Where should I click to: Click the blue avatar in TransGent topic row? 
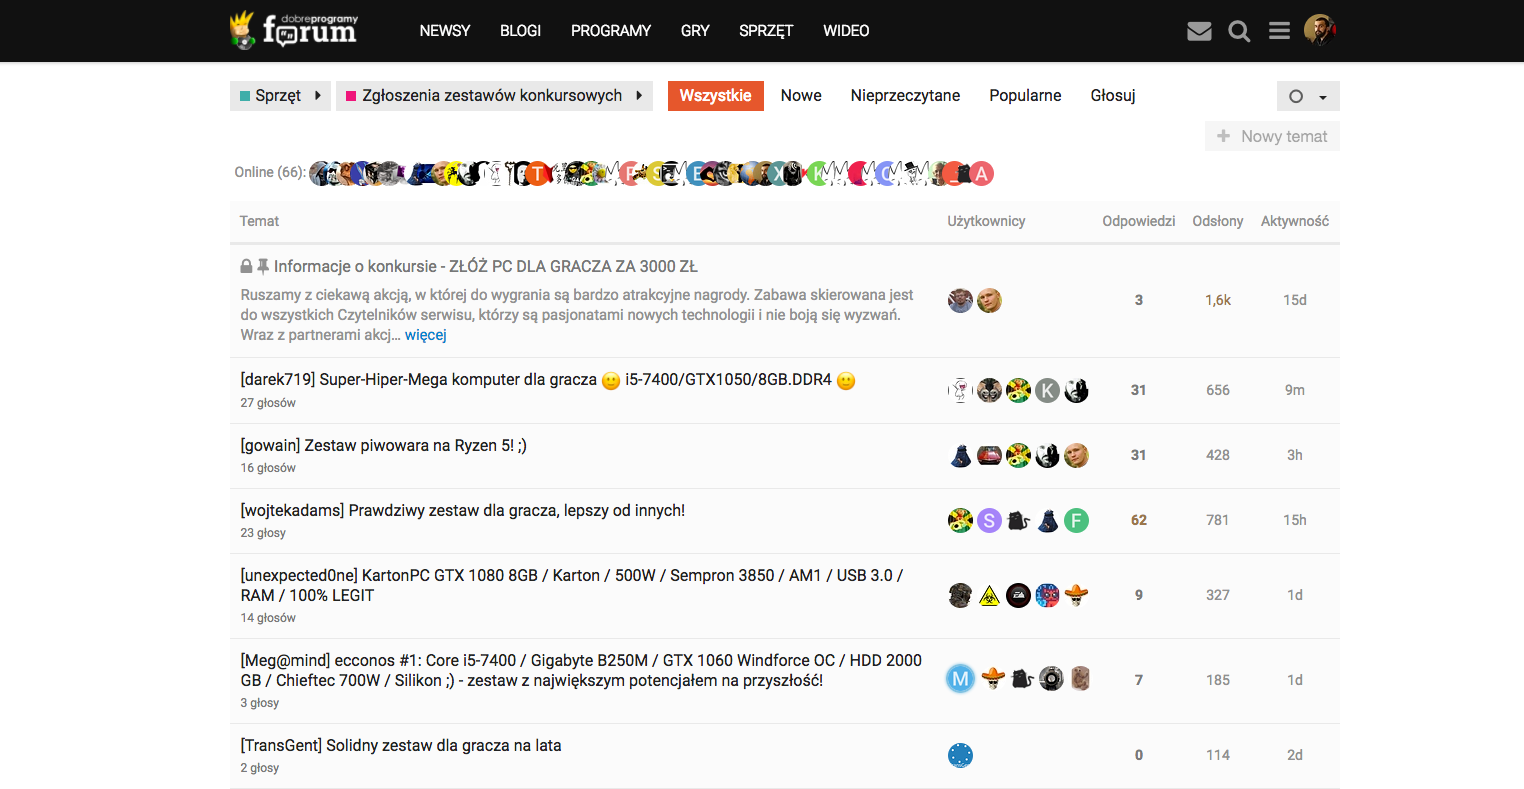[960, 755]
